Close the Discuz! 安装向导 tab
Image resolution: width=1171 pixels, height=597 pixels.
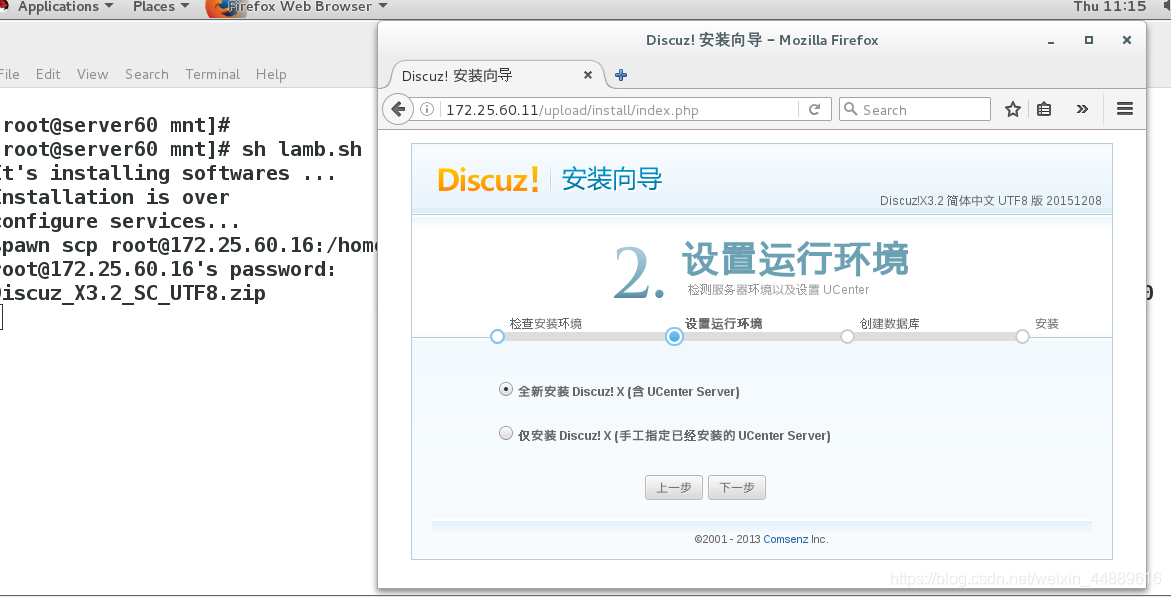[x=588, y=75]
